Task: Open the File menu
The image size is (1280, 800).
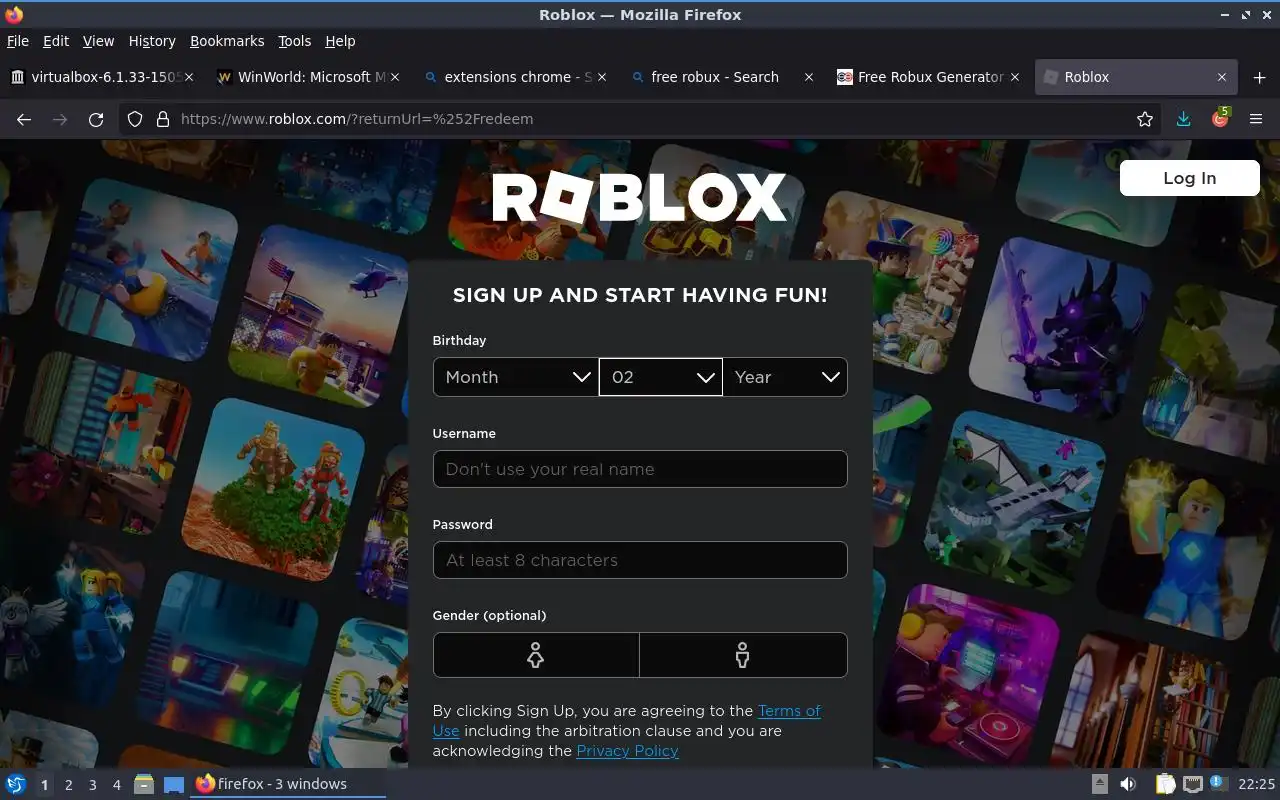Action: [x=18, y=41]
